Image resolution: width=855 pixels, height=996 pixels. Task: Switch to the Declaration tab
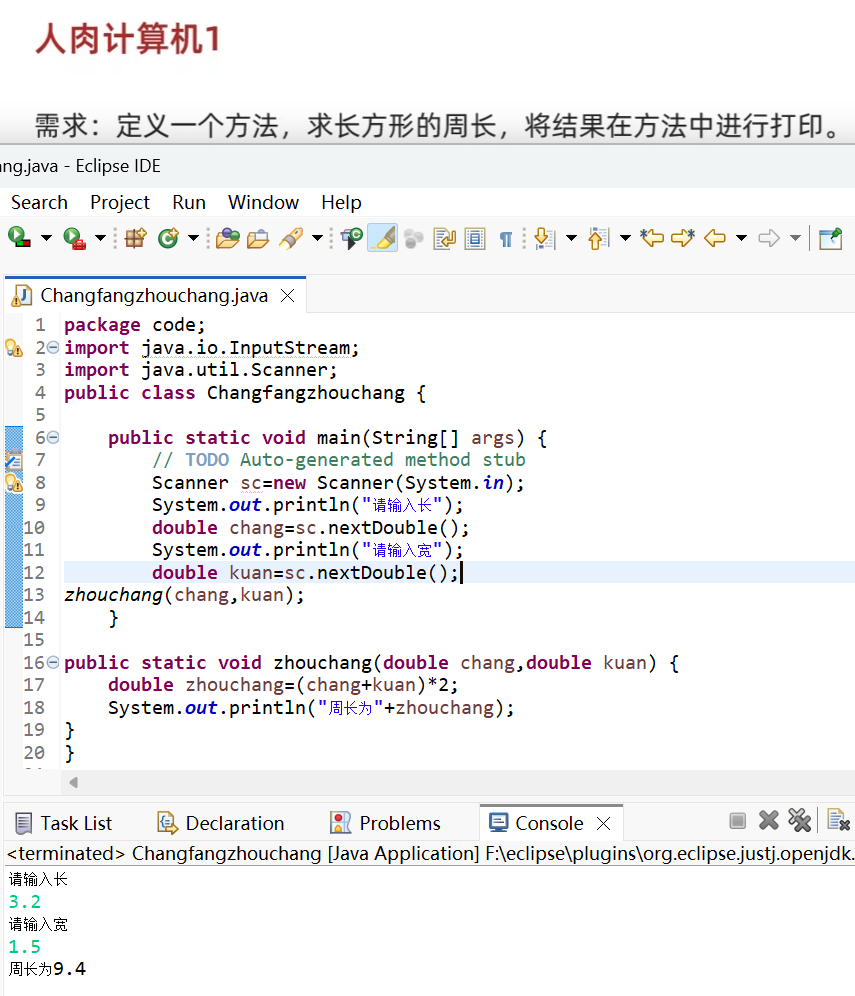[220, 823]
